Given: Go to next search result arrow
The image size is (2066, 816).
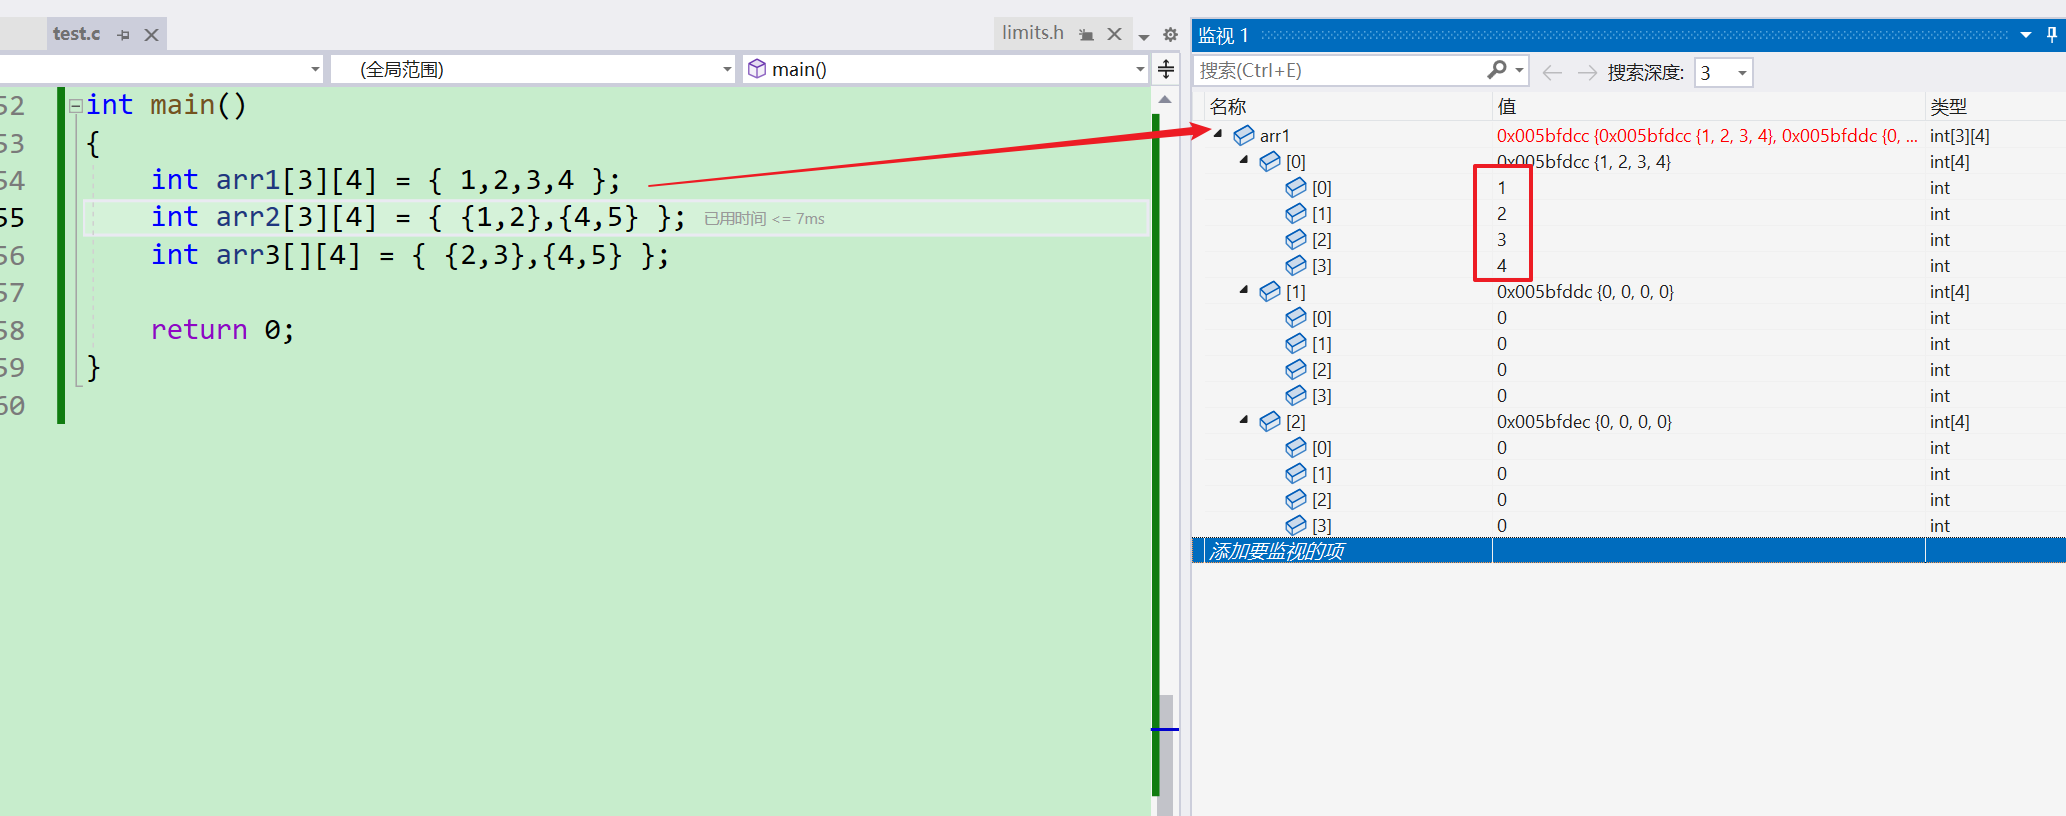Looking at the screenshot, I should click(1587, 72).
